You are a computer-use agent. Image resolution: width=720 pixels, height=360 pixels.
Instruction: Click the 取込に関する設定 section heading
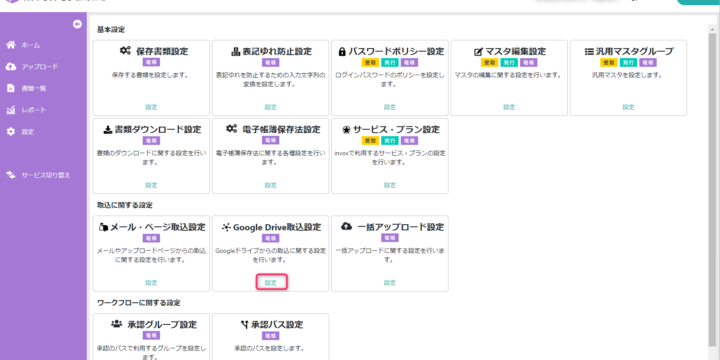click(124, 205)
